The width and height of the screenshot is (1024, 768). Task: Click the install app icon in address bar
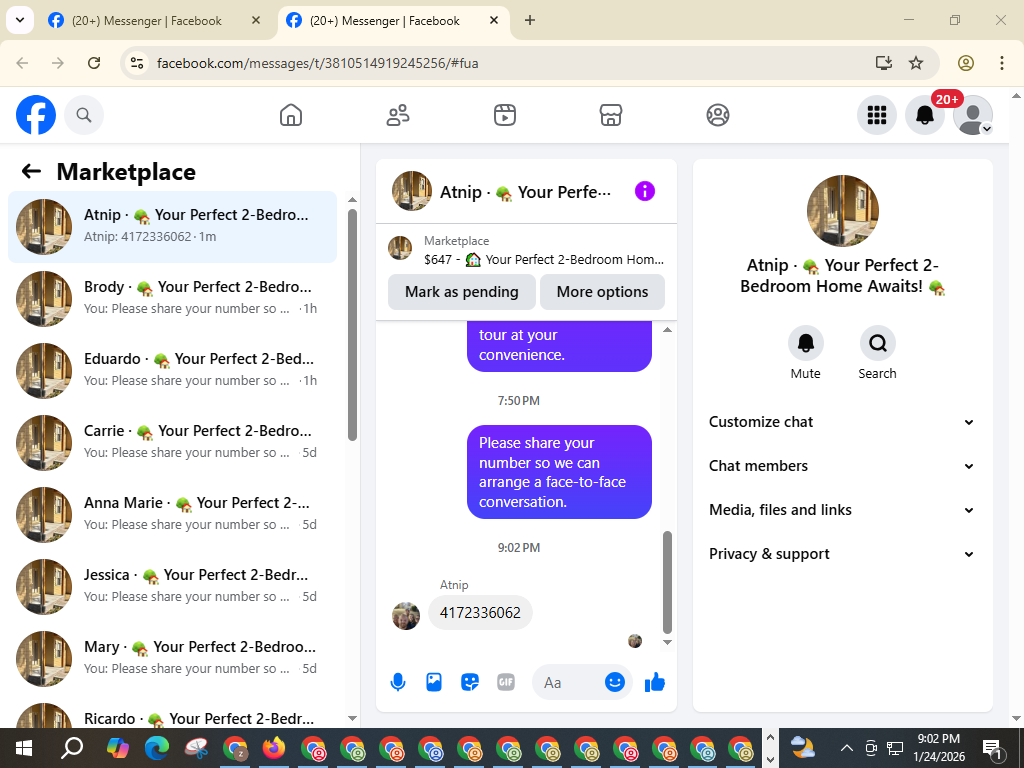click(x=883, y=63)
